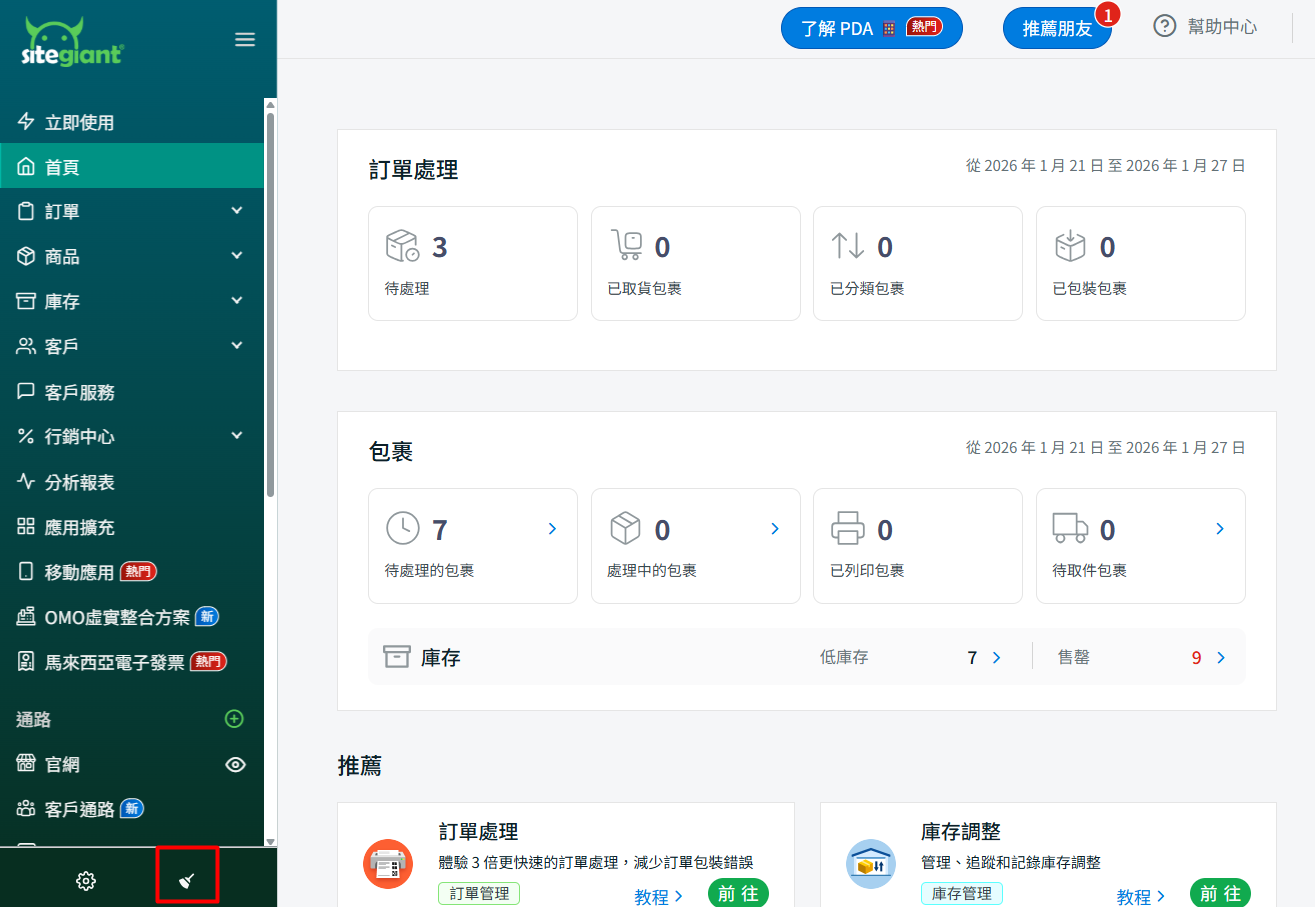1315x907 pixels.
Task: Open 分析報表 from the sidebar
Action: pyautogui.click(x=80, y=483)
